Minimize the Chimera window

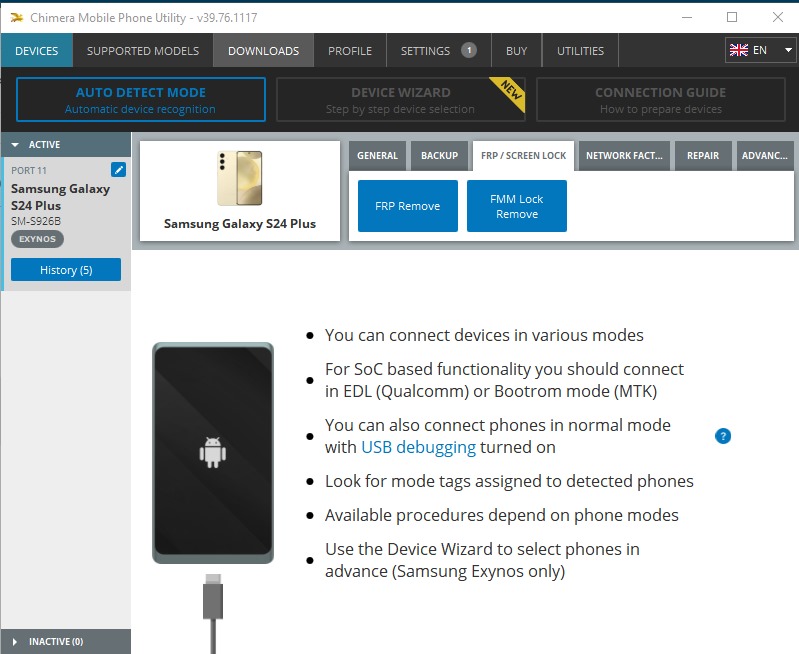[687, 17]
